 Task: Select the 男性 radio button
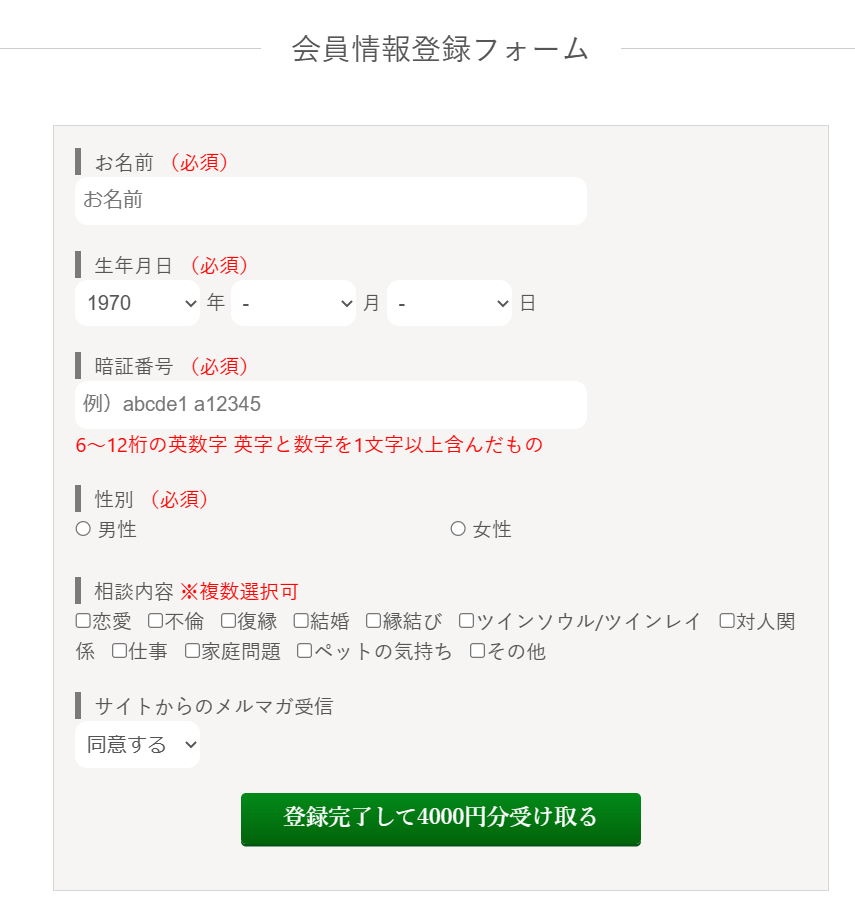pyautogui.click(x=83, y=529)
